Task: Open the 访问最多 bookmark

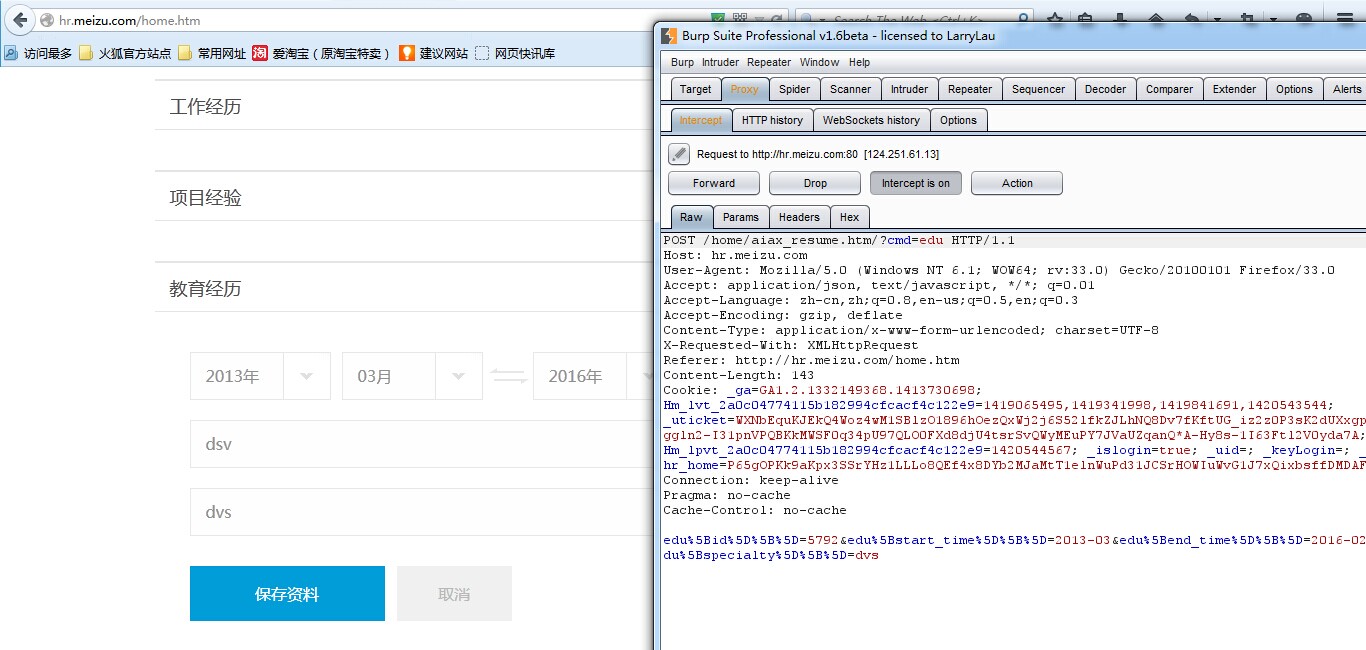Action: (37, 53)
